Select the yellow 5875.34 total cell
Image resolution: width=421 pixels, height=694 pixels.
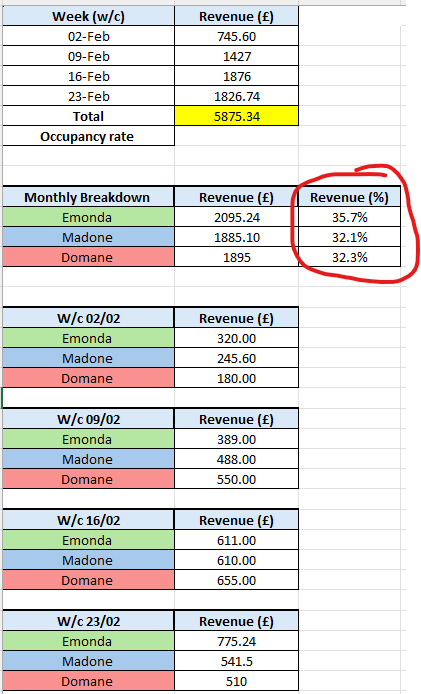click(236, 116)
